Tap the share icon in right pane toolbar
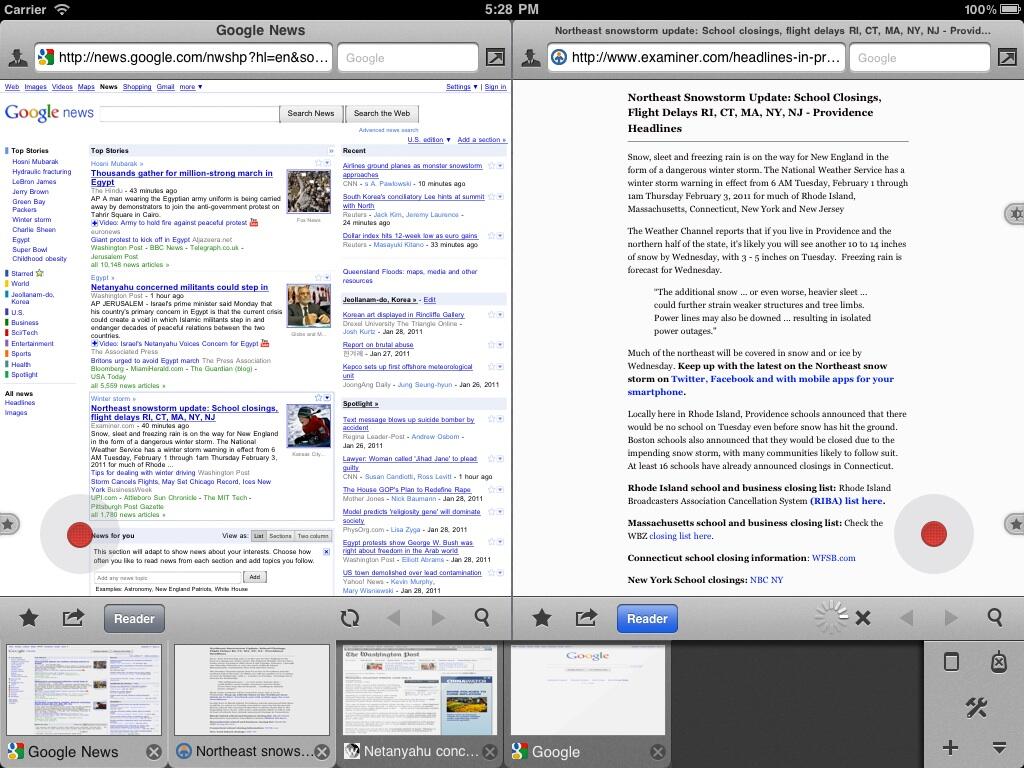1024x768 pixels. (x=586, y=618)
